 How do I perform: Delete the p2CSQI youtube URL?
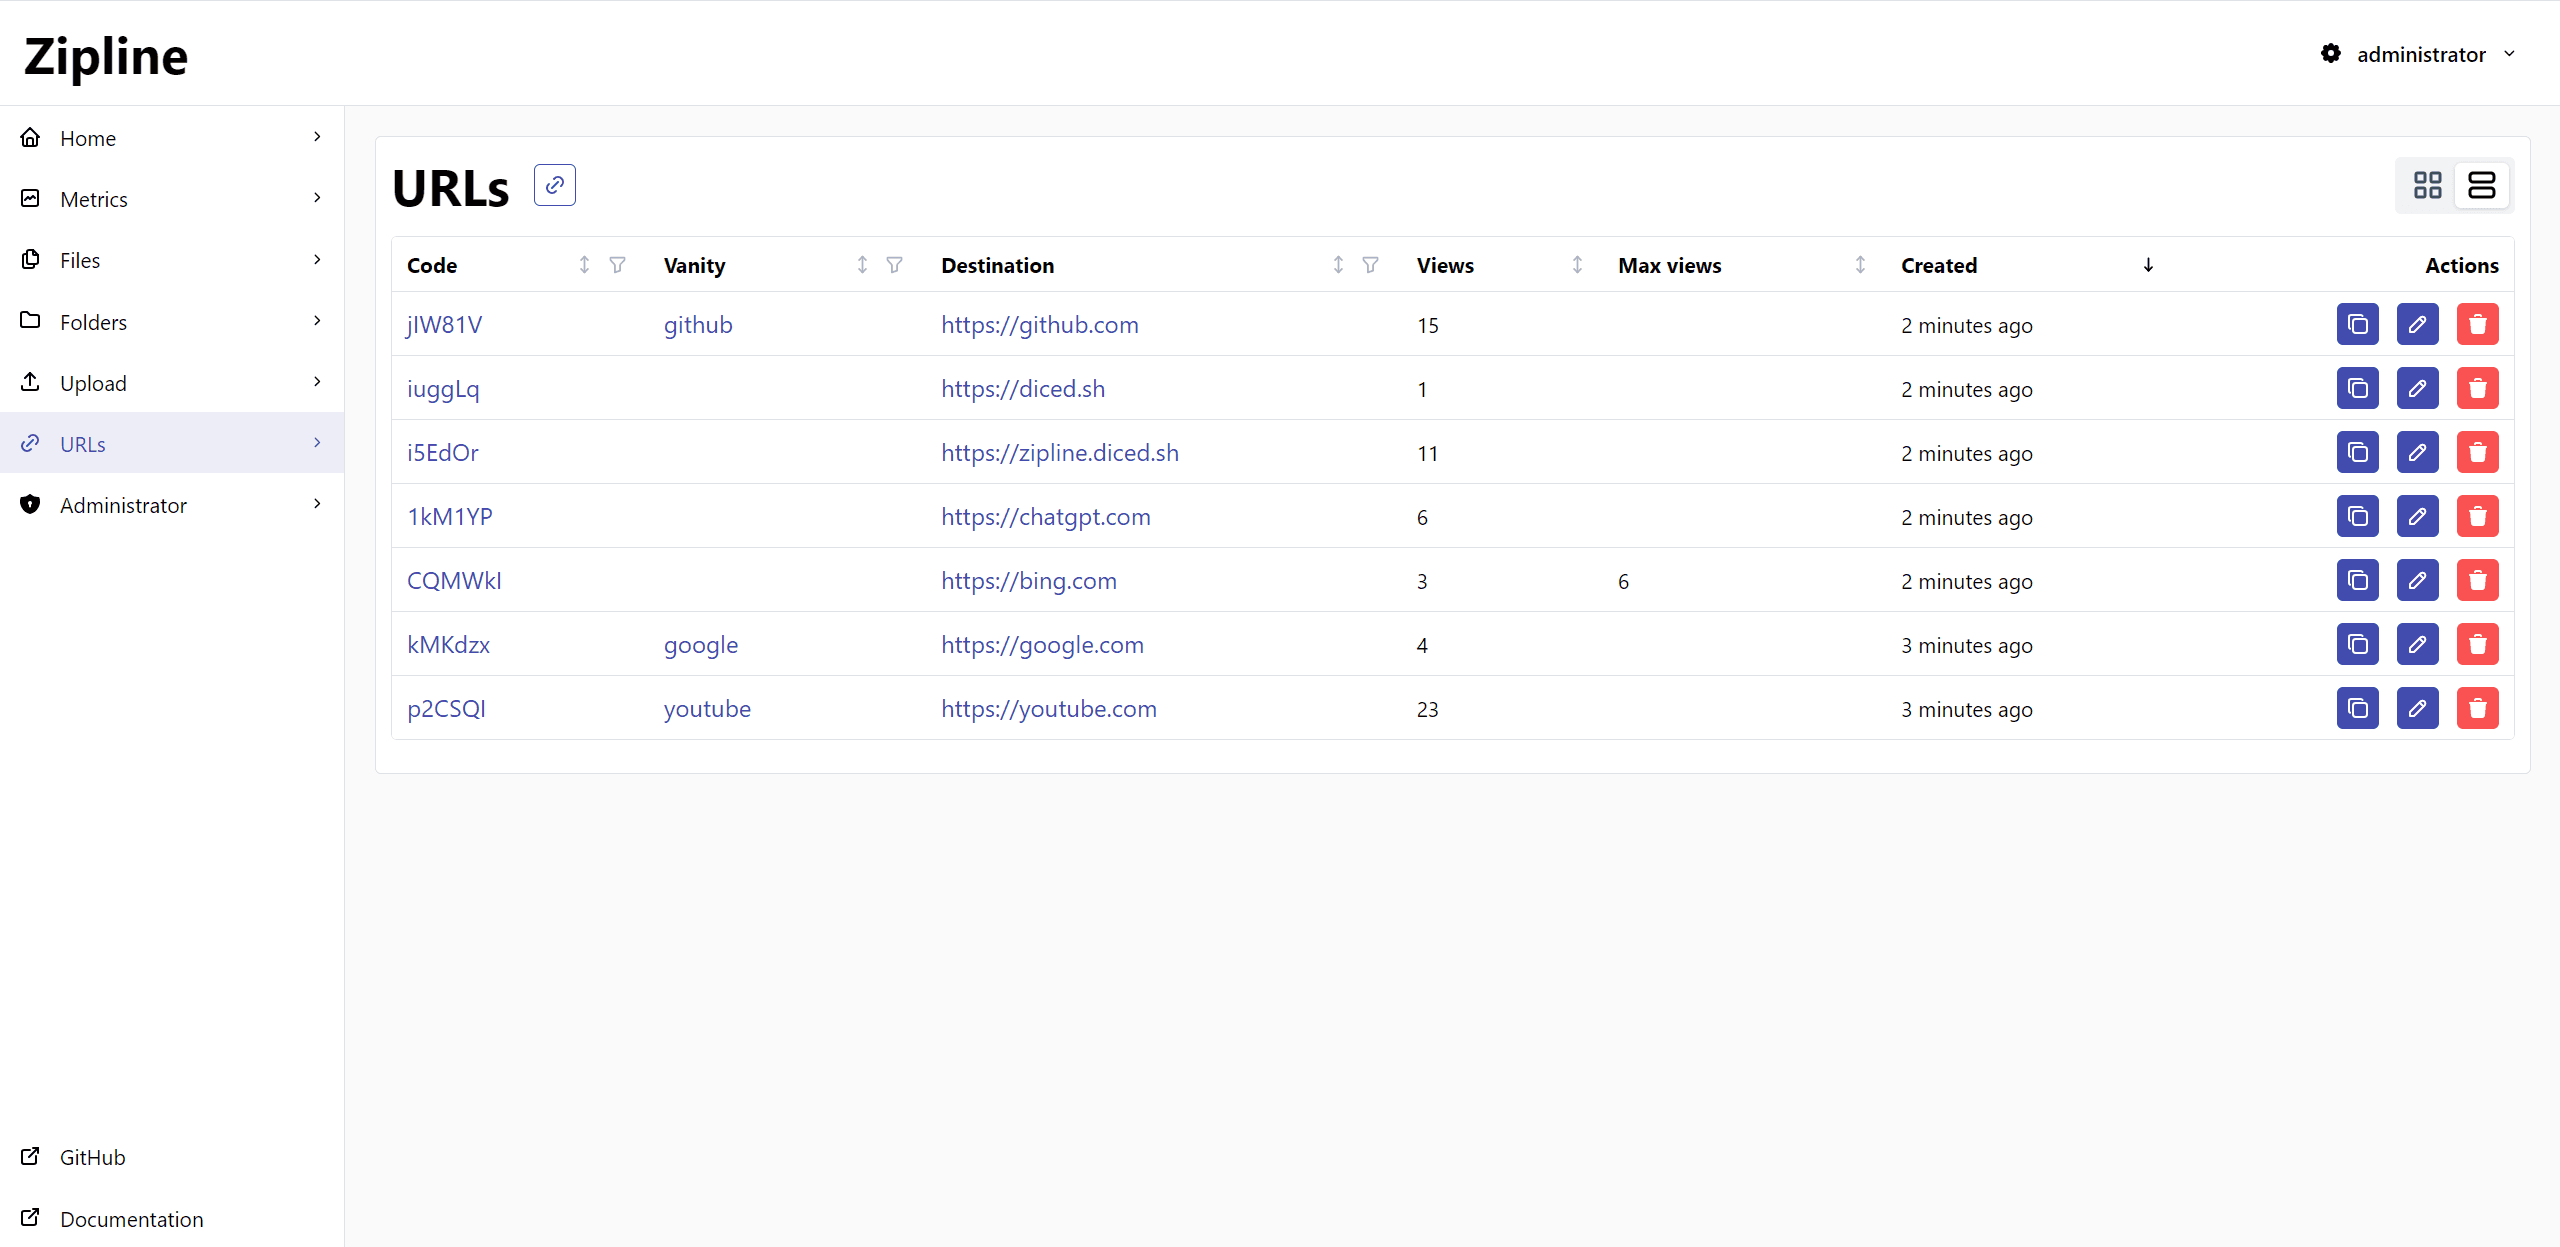[x=2478, y=708]
